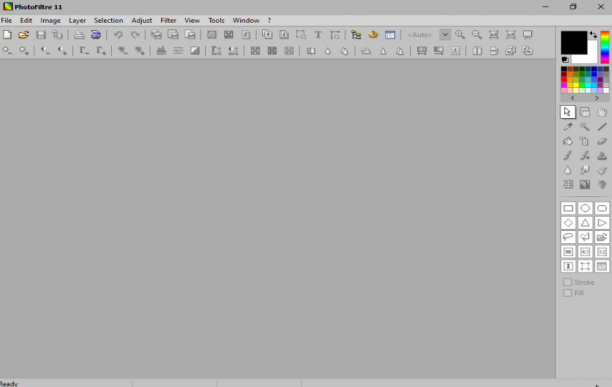Open the Selection menu
Screen dimensions: 612x387
pyautogui.click(x=109, y=20)
